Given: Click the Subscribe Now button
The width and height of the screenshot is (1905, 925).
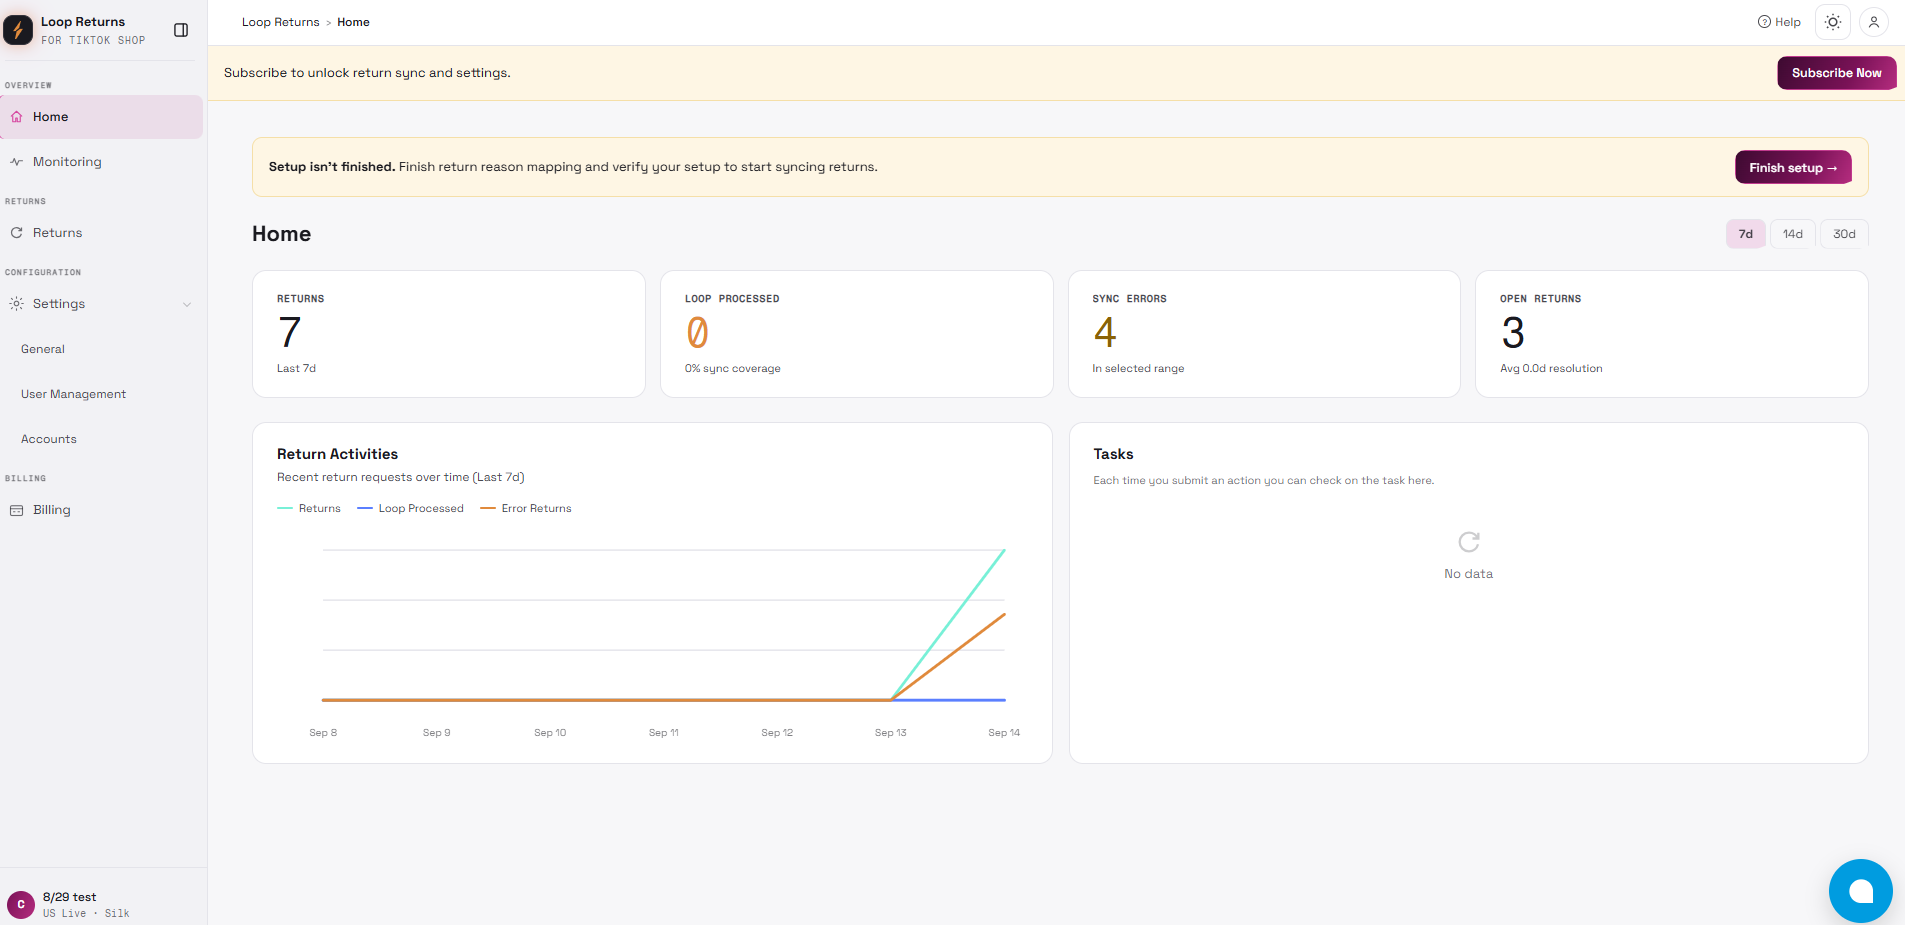Looking at the screenshot, I should click(1836, 73).
